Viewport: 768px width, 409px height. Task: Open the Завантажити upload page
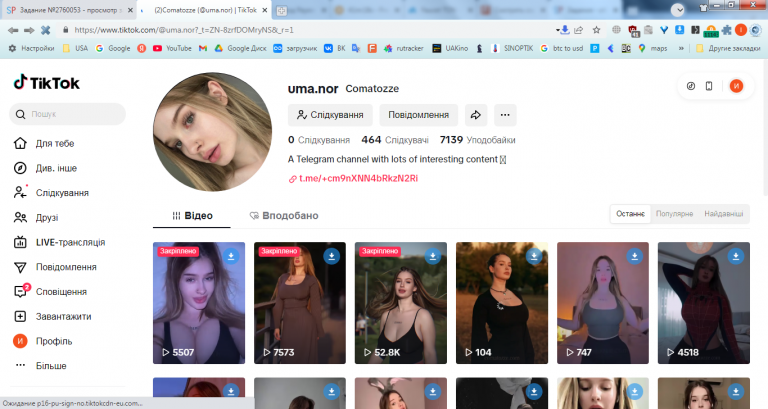pos(52,316)
